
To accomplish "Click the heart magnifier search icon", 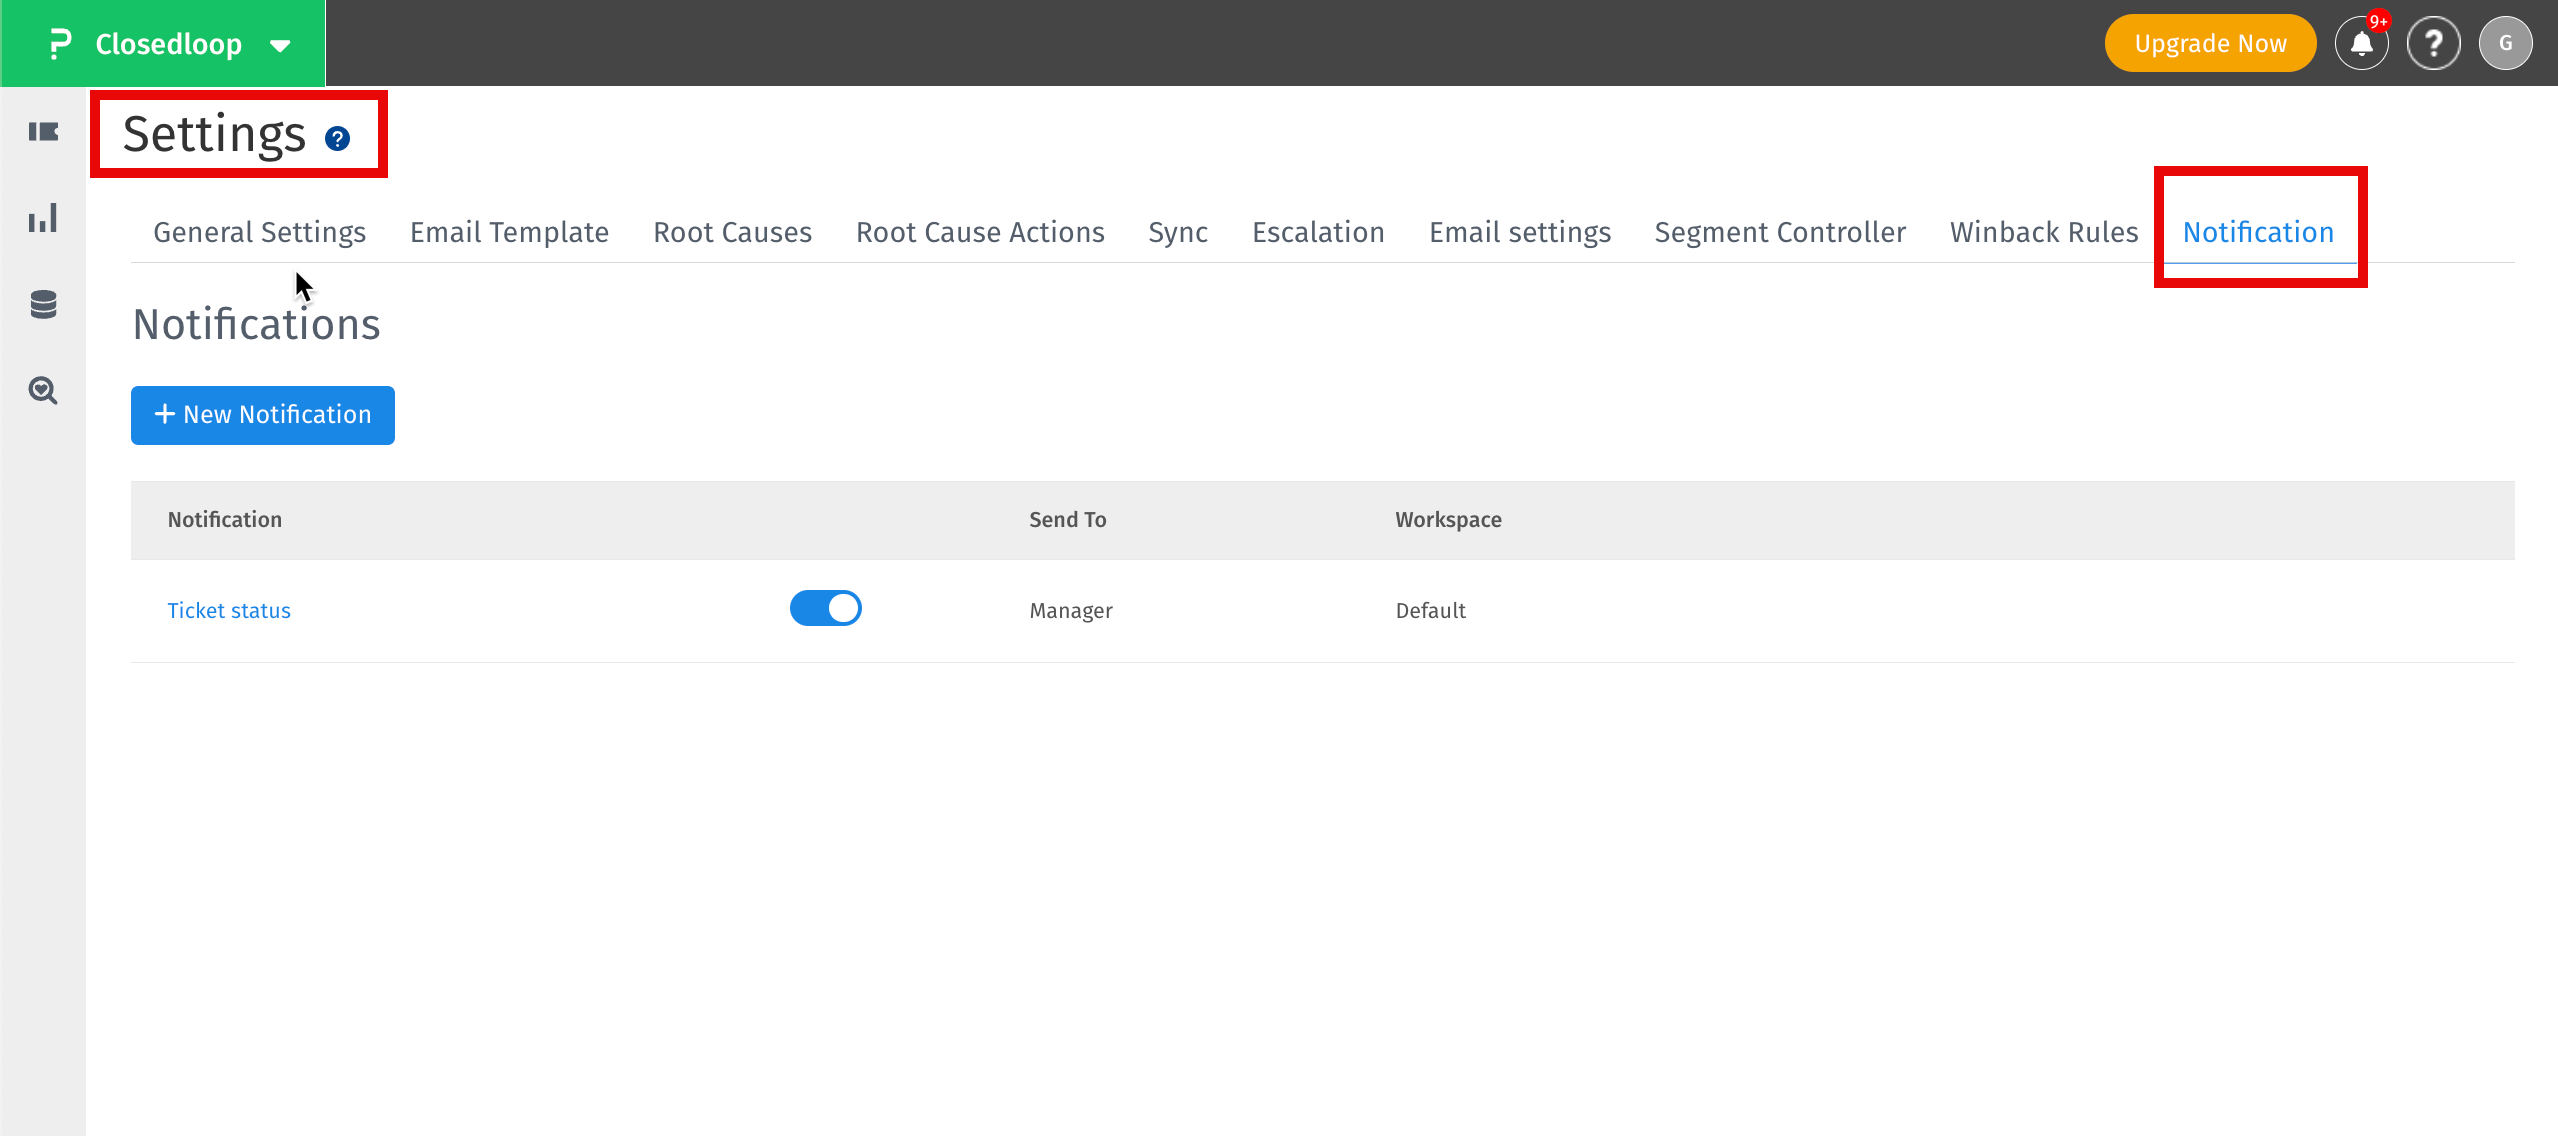I will pyautogui.click(x=42, y=391).
